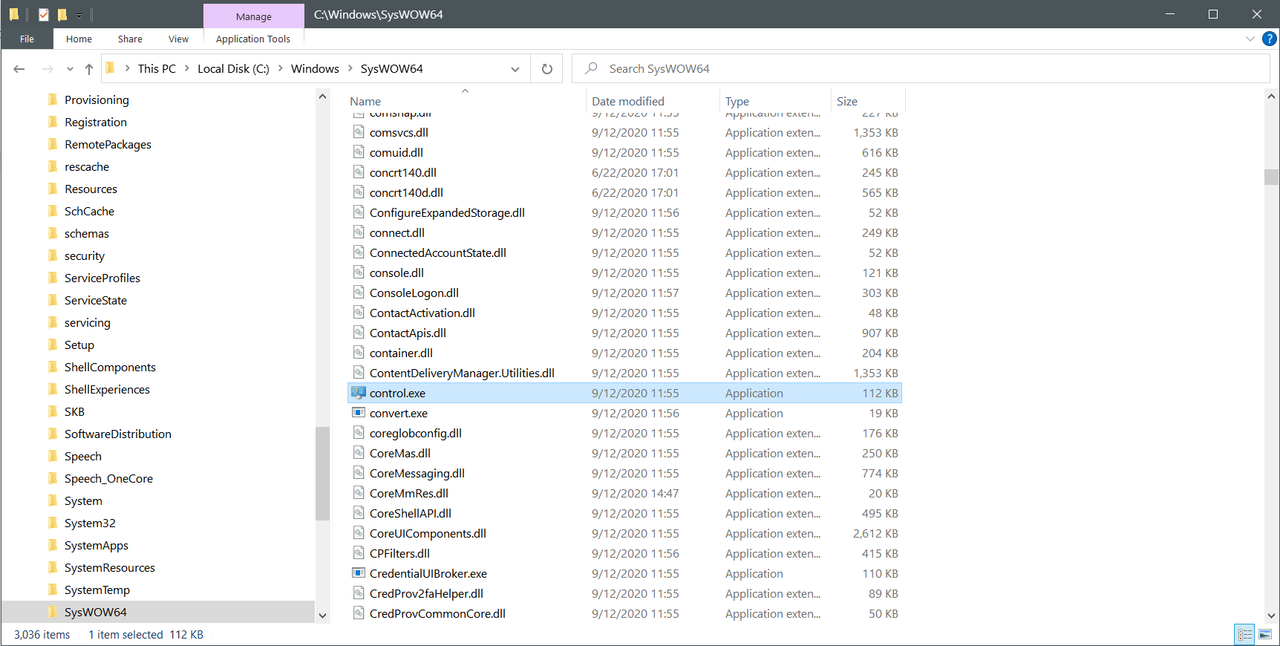Image resolution: width=1280 pixels, height=646 pixels.
Task: Open the Home ribbon tab
Action: (x=79, y=39)
